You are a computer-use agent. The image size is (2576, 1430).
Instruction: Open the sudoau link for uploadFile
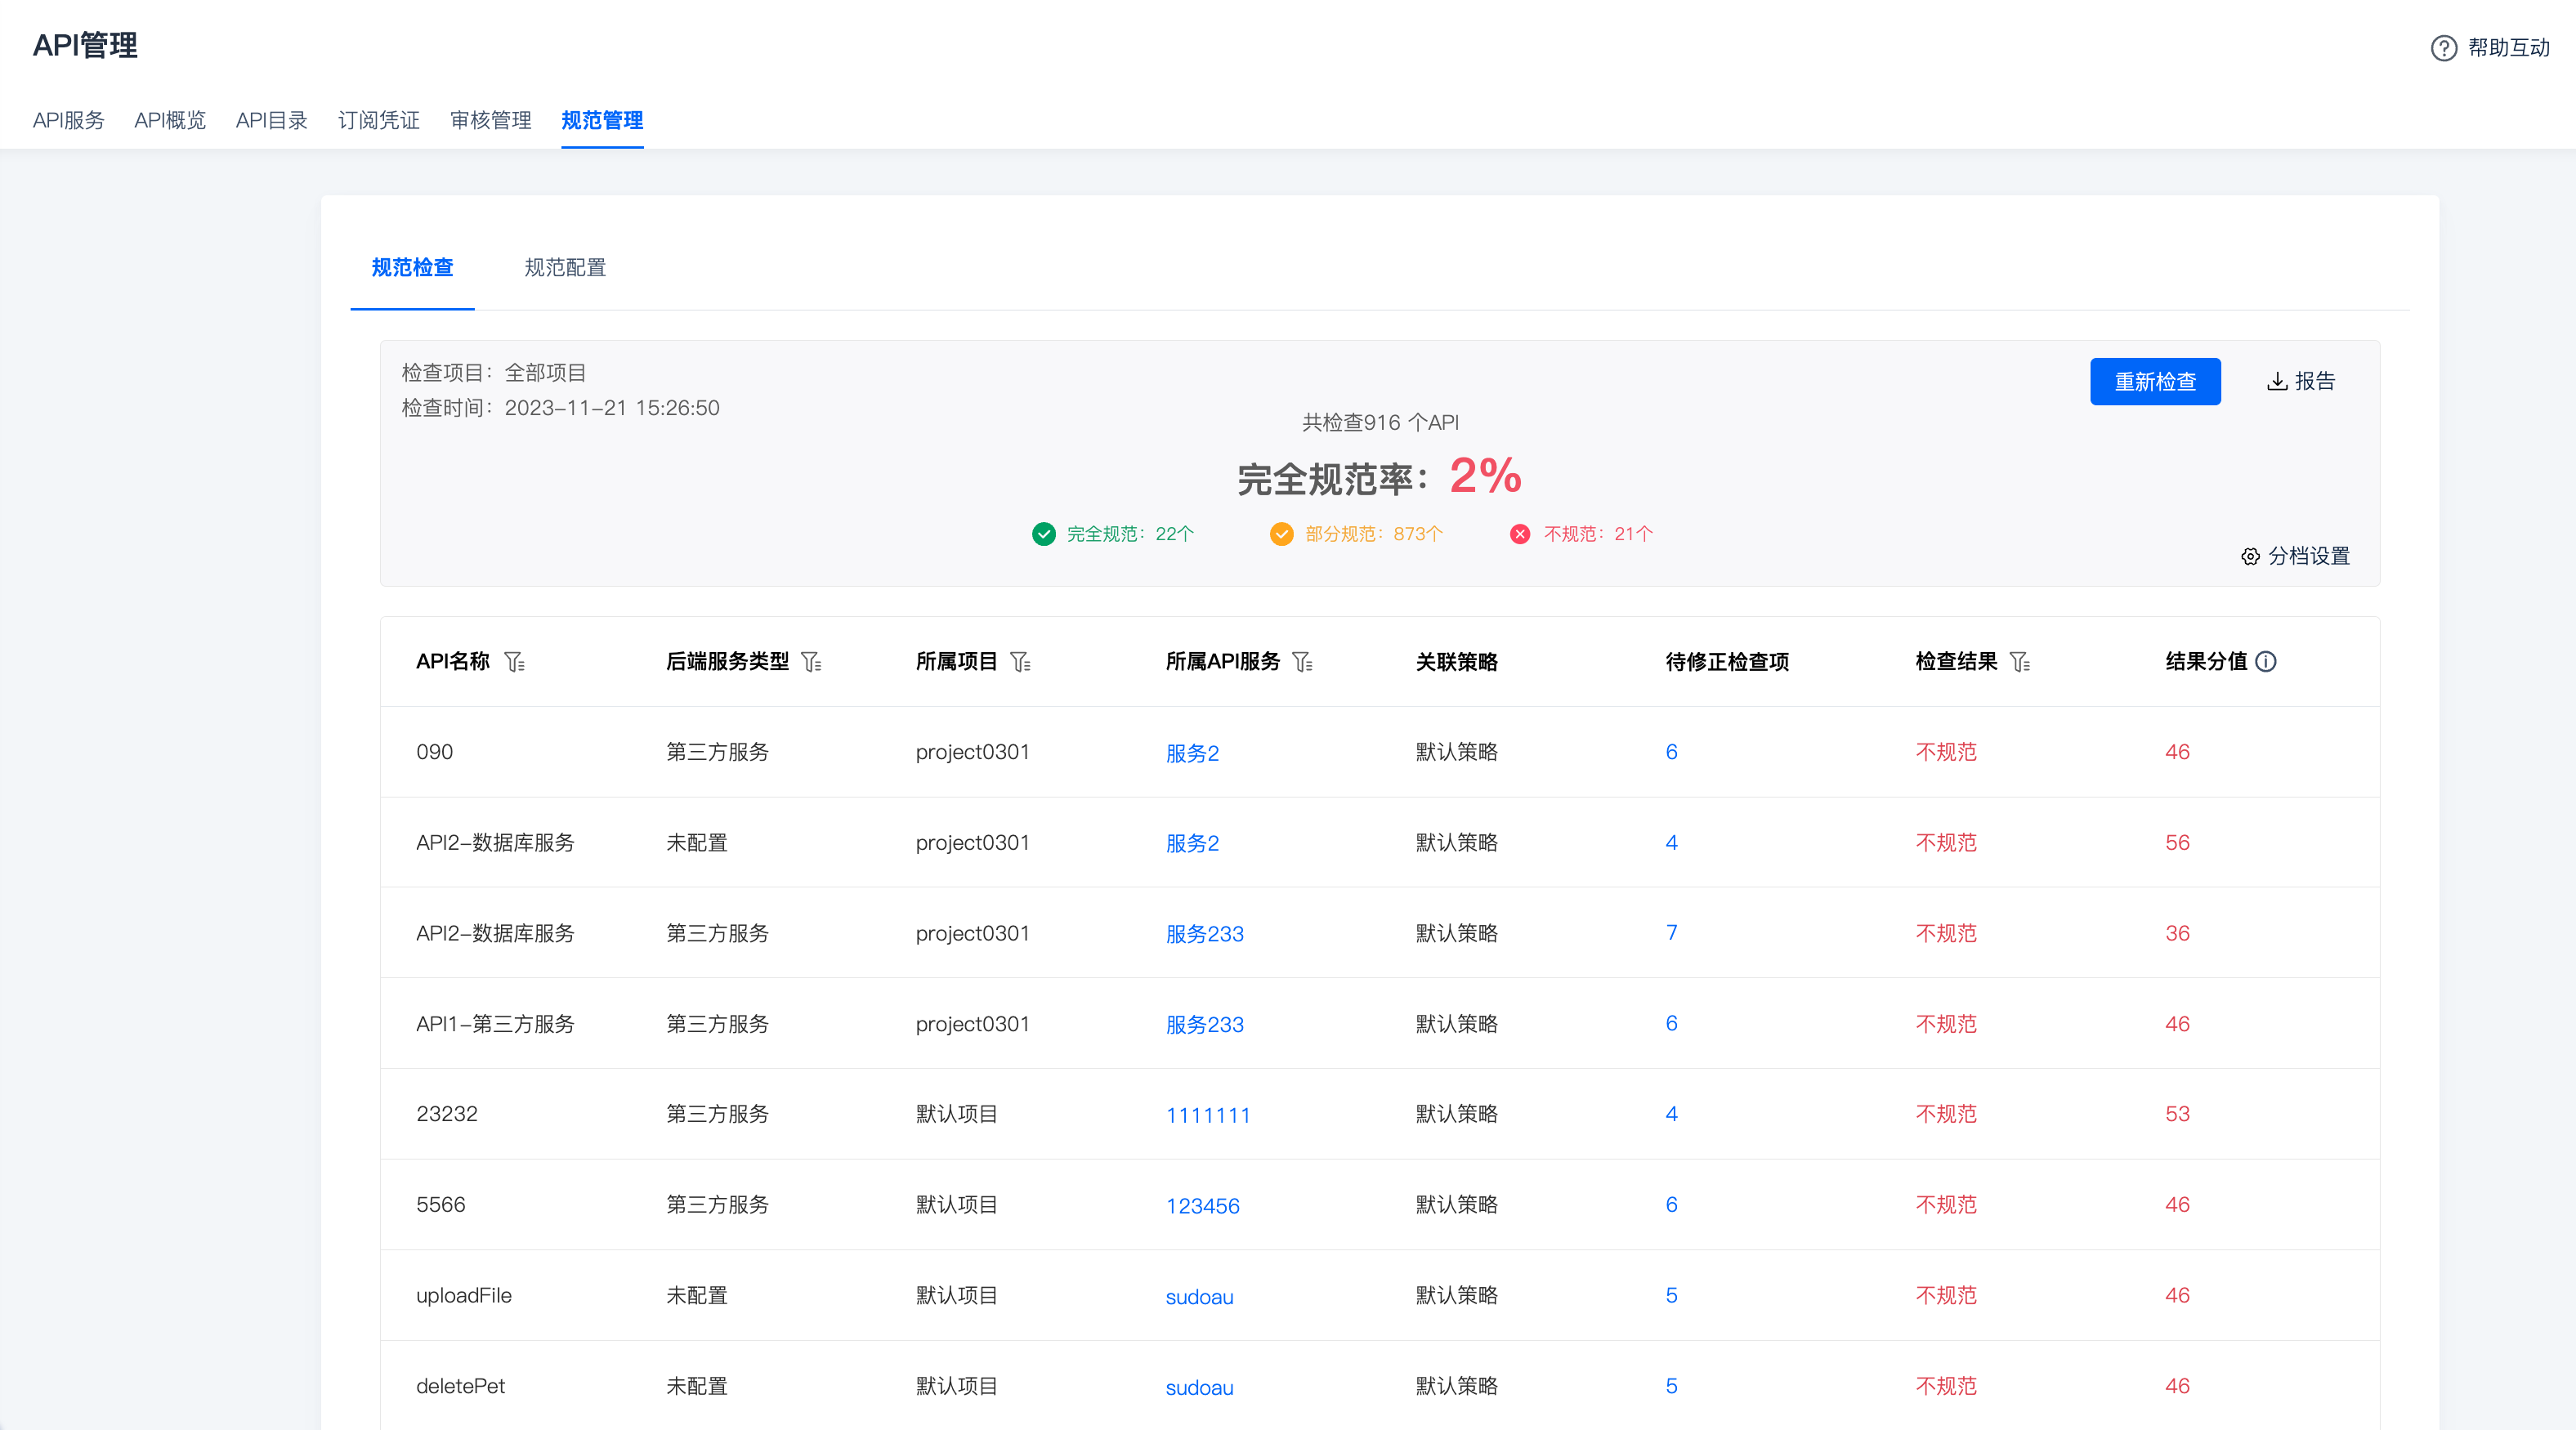(1200, 1297)
